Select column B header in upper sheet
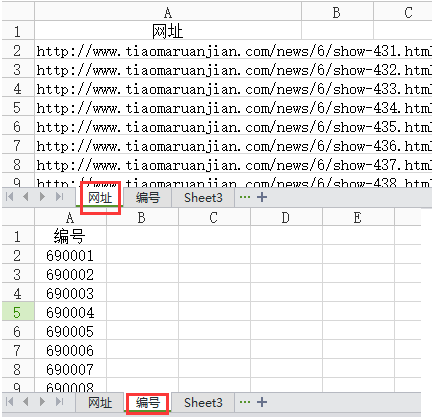The height and width of the screenshot is (417, 432). click(x=337, y=13)
